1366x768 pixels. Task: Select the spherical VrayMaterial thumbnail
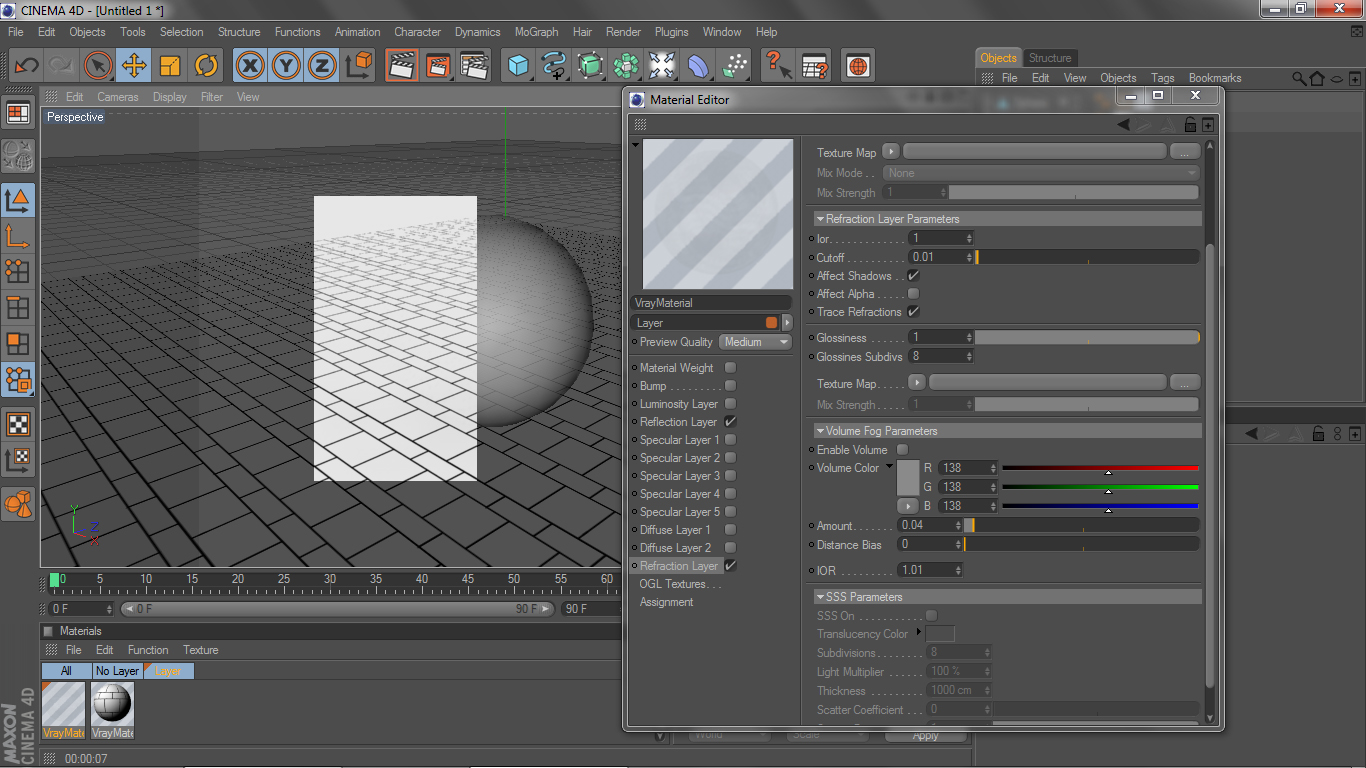(112, 705)
